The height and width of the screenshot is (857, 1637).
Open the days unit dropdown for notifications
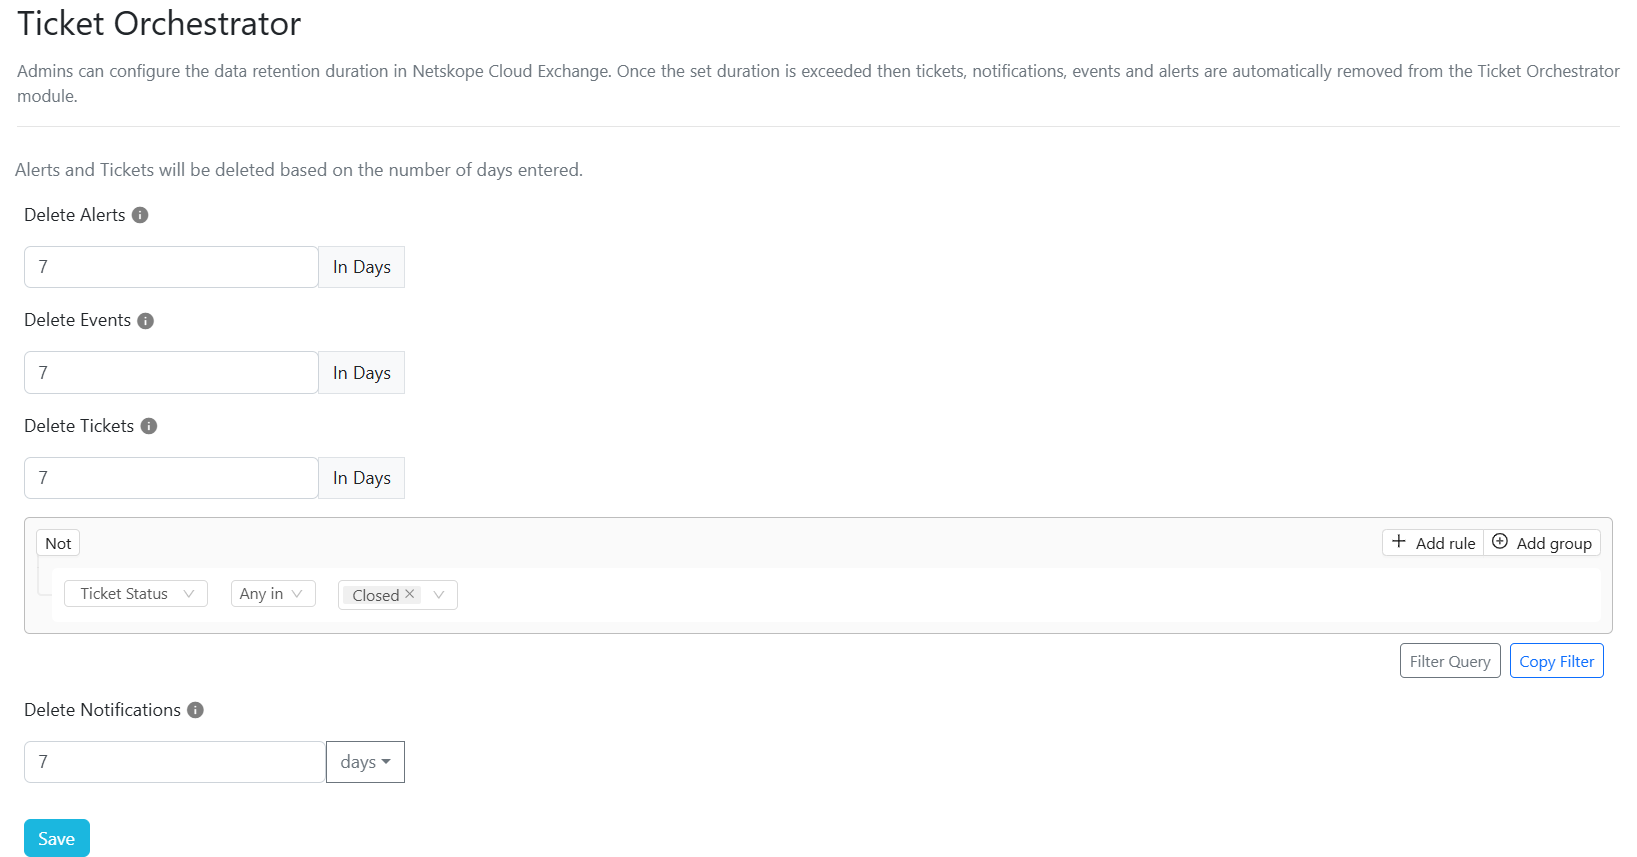(365, 762)
